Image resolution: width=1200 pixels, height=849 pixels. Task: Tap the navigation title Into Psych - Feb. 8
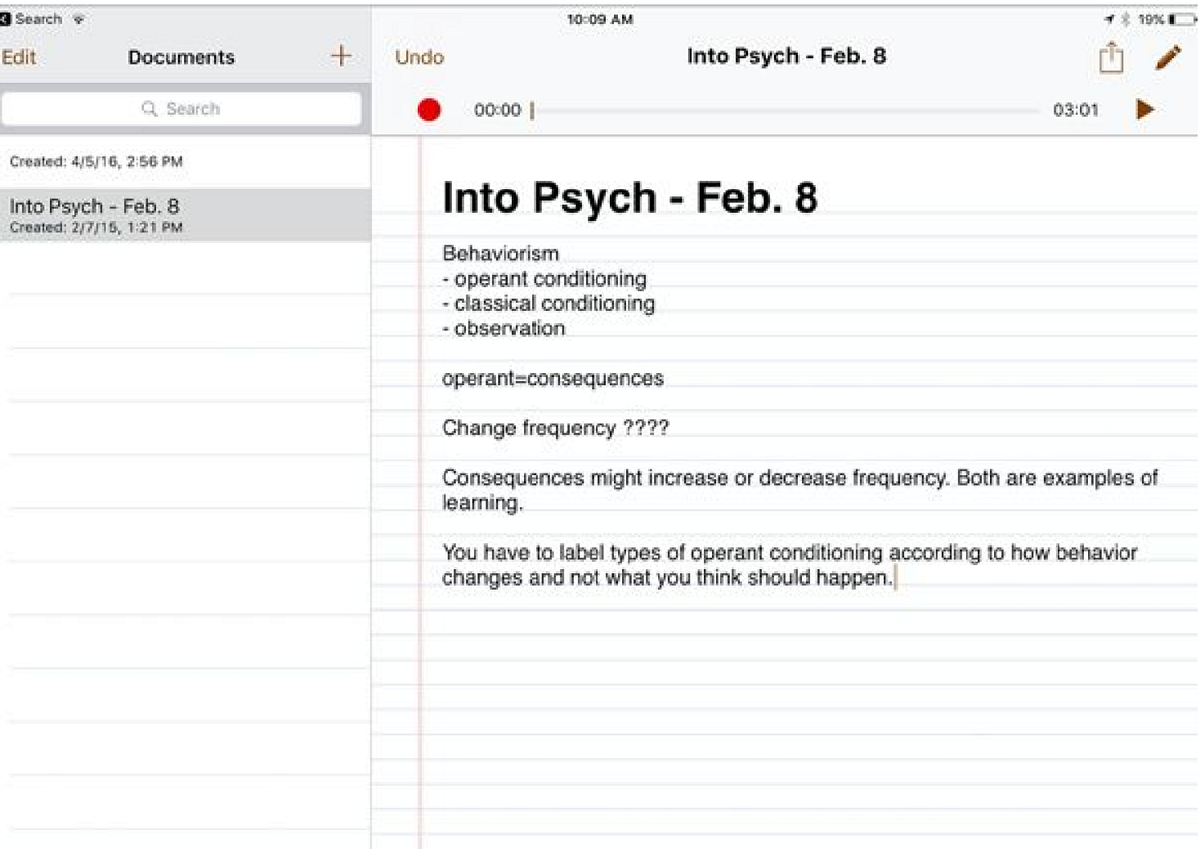pyautogui.click(x=786, y=56)
